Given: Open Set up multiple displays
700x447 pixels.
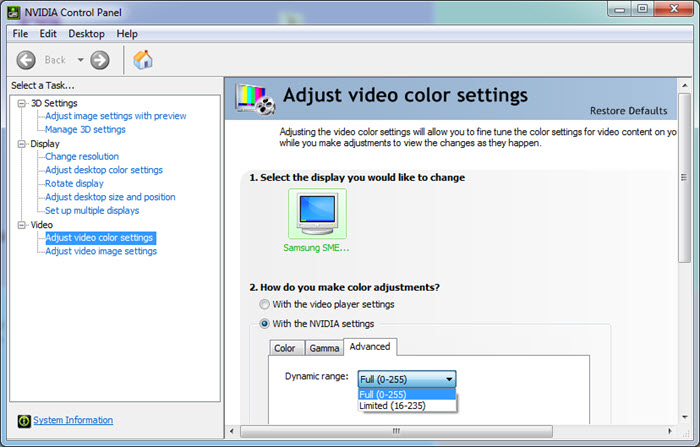Looking at the screenshot, I should (x=92, y=210).
